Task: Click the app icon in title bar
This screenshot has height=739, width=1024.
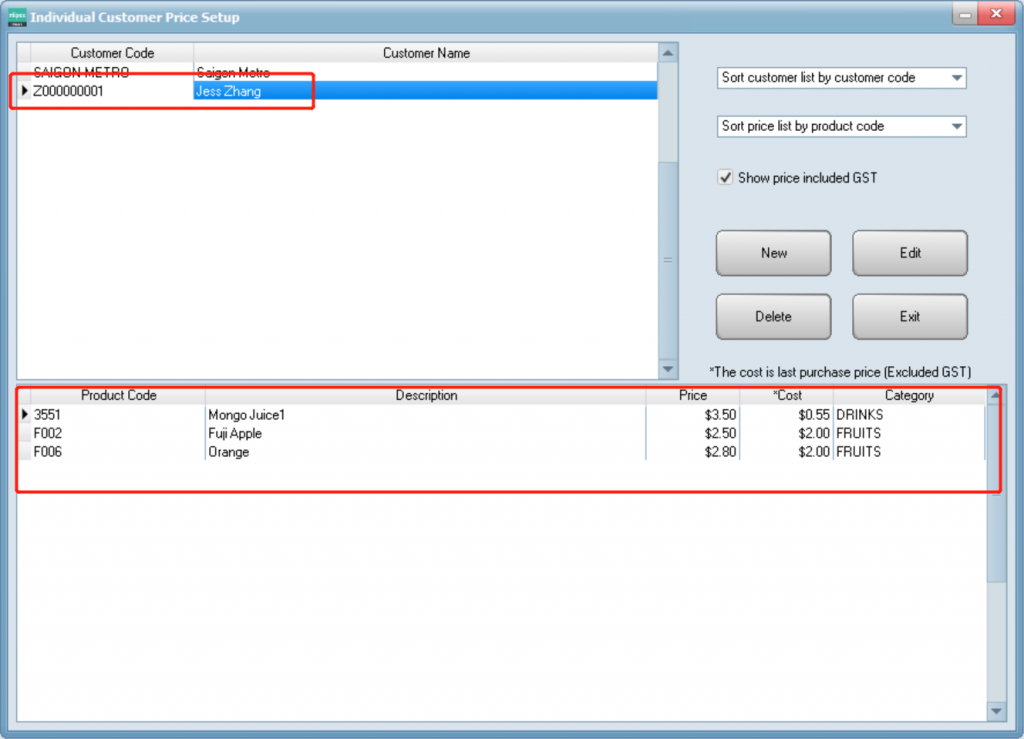Action: click(17, 17)
